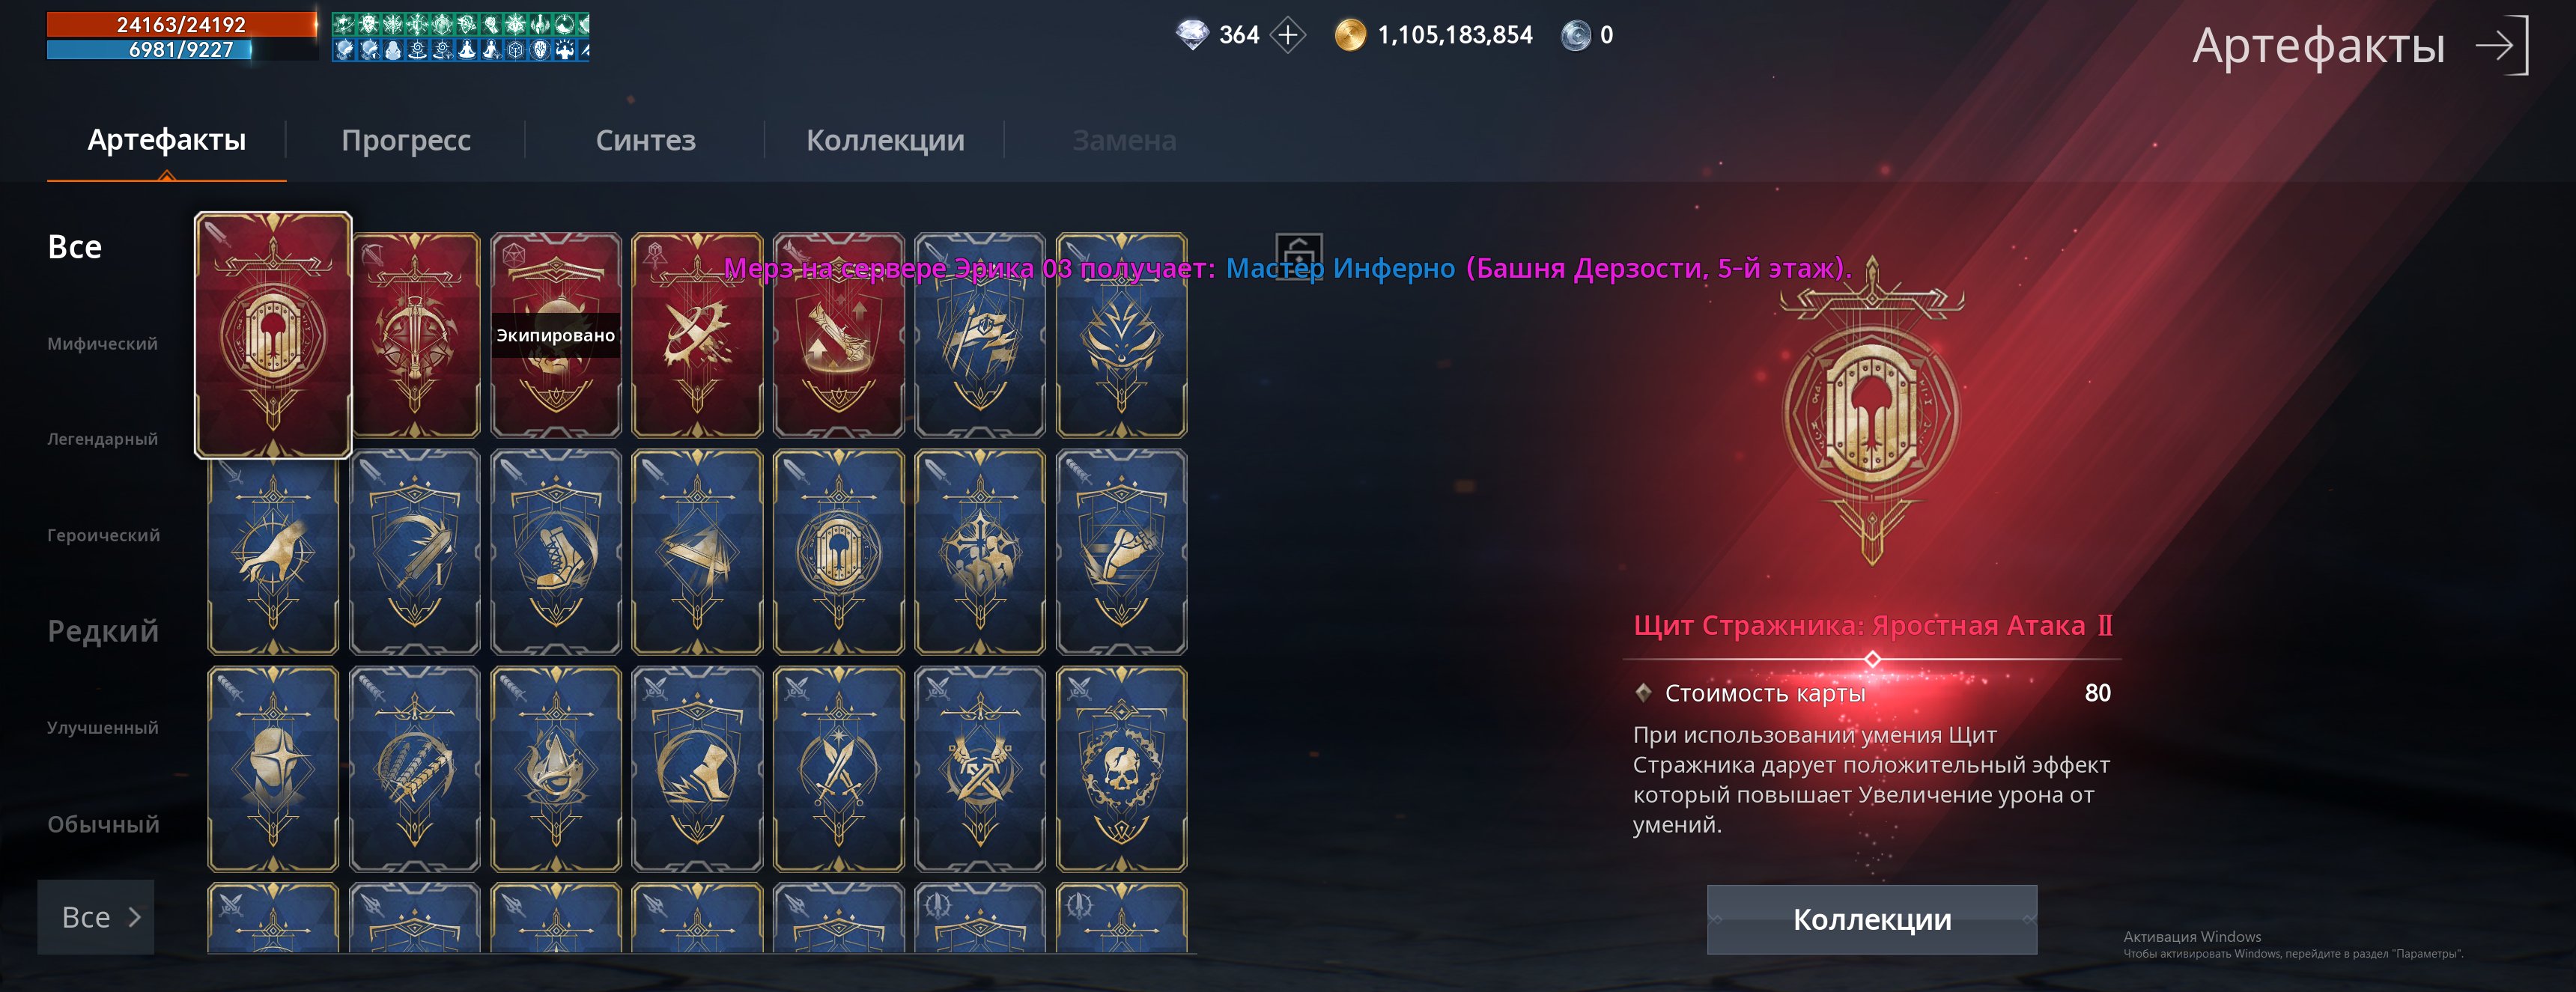Filter artifacts by Мифический rarity
Viewport: 2576px width, 992px height.
click(102, 343)
